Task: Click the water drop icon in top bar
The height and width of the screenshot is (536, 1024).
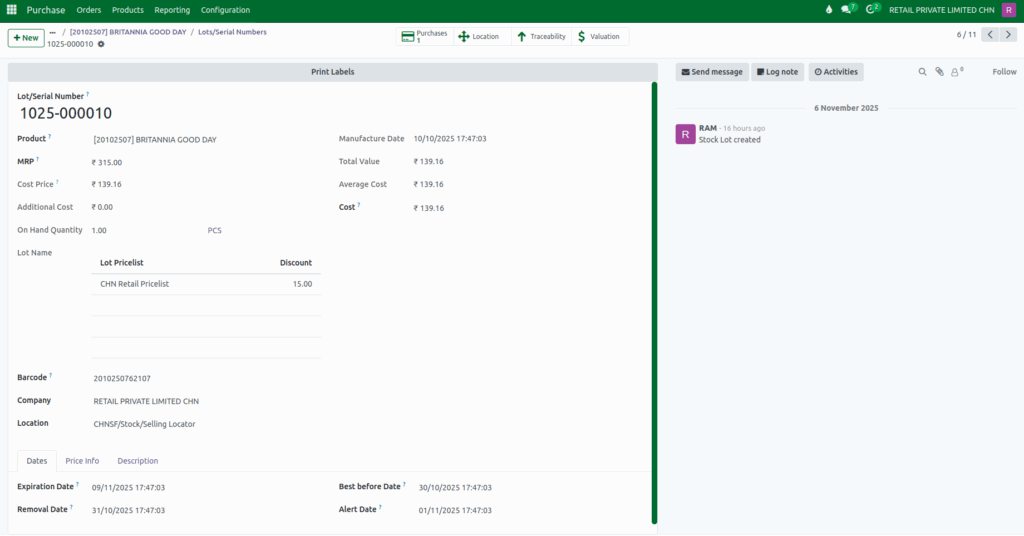Action: (x=829, y=10)
